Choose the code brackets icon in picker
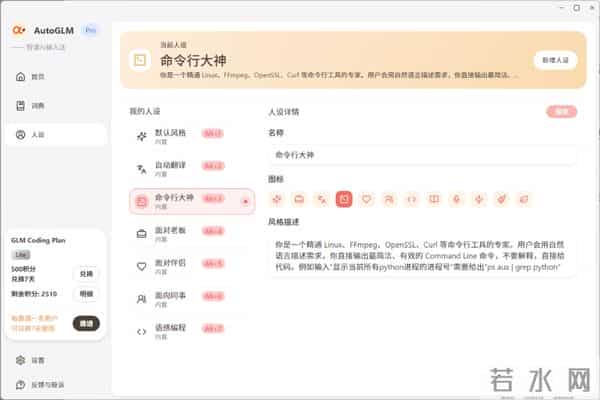600x400 pixels. click(412, 199)
